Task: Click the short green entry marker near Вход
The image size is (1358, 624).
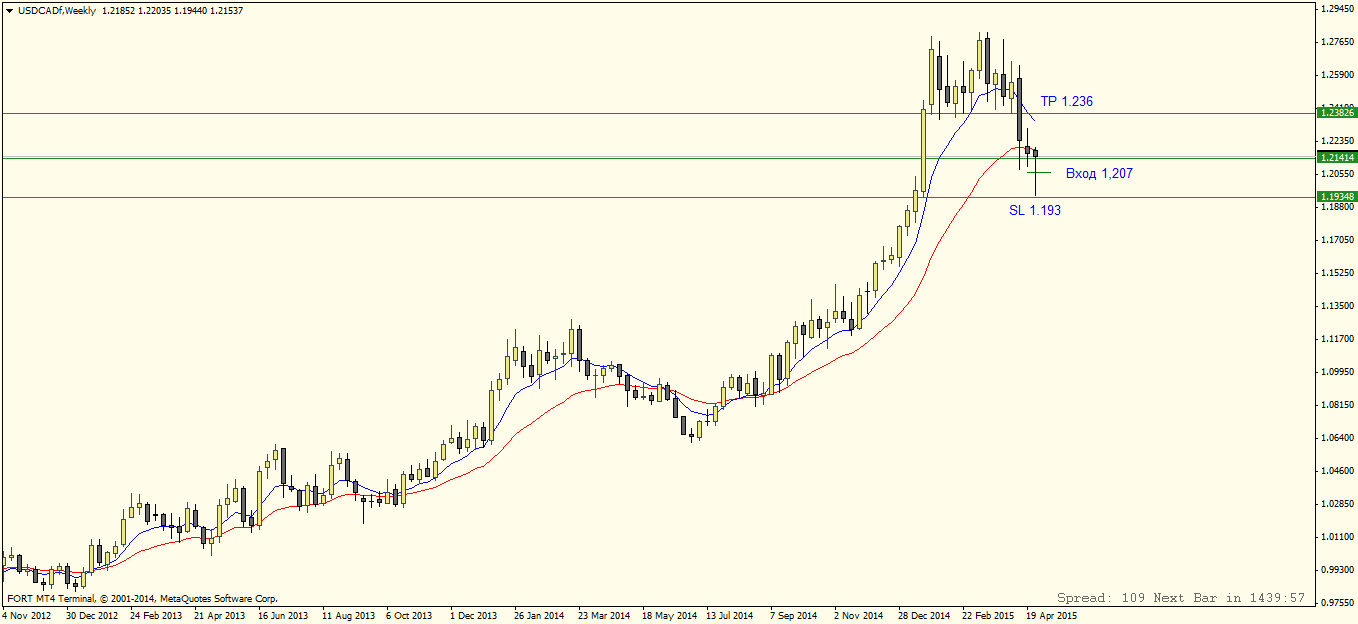Action: pyautogui.click(x=1038, y=173)
